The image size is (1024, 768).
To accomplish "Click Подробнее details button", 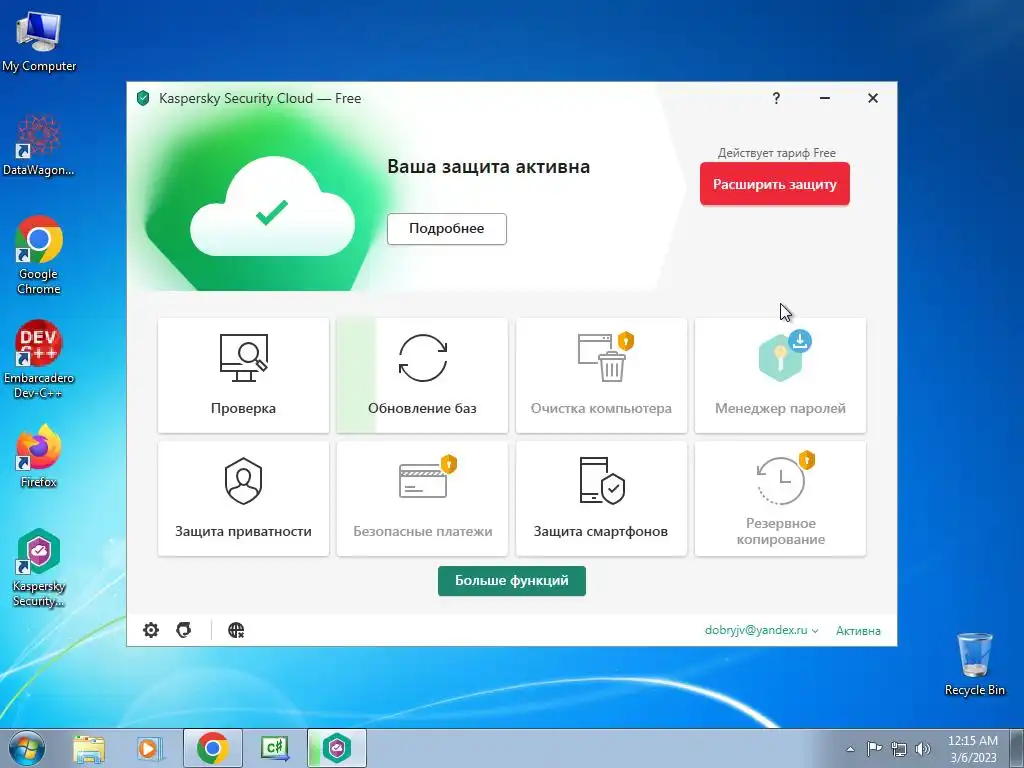I will point(447,229).
